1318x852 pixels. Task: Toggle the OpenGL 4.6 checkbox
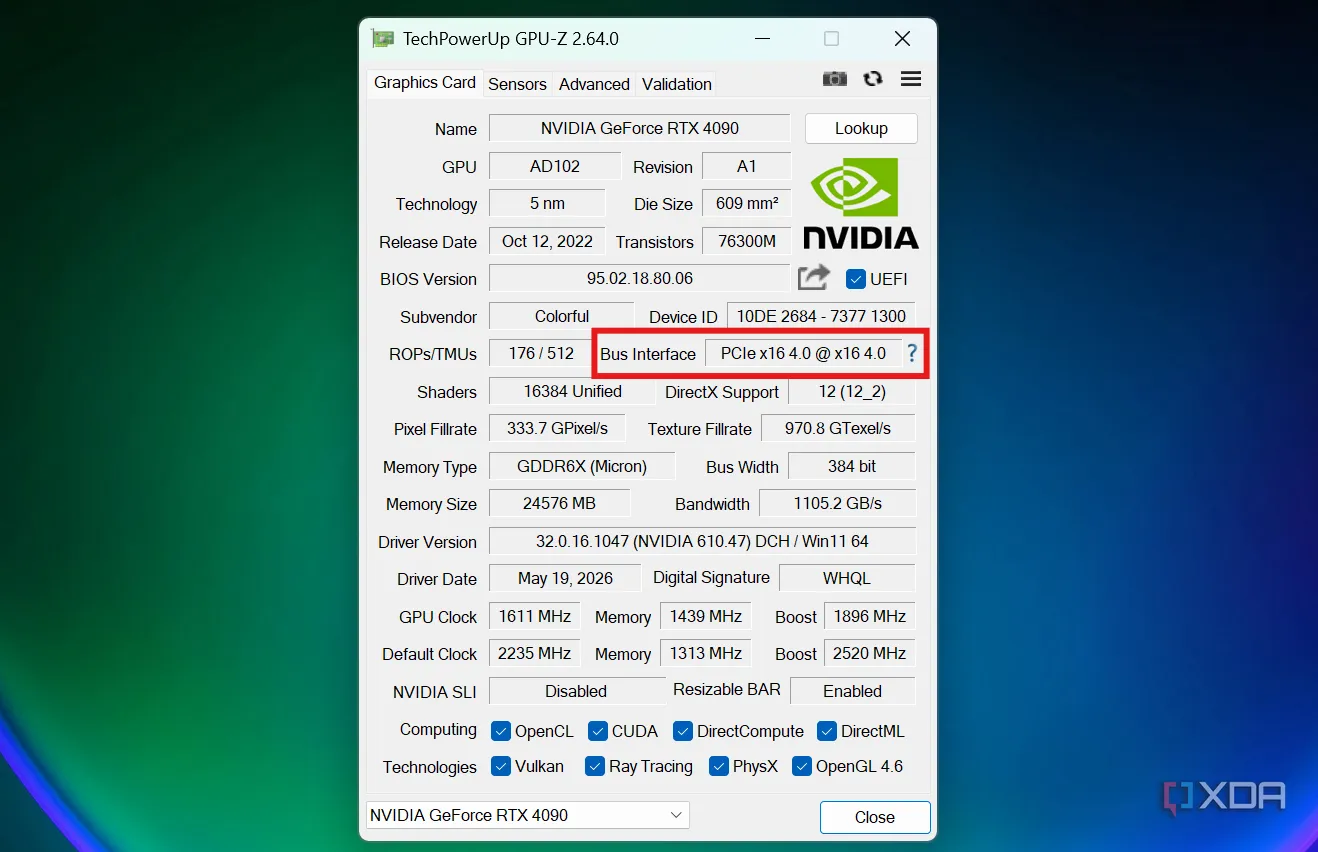click(802, 766)
